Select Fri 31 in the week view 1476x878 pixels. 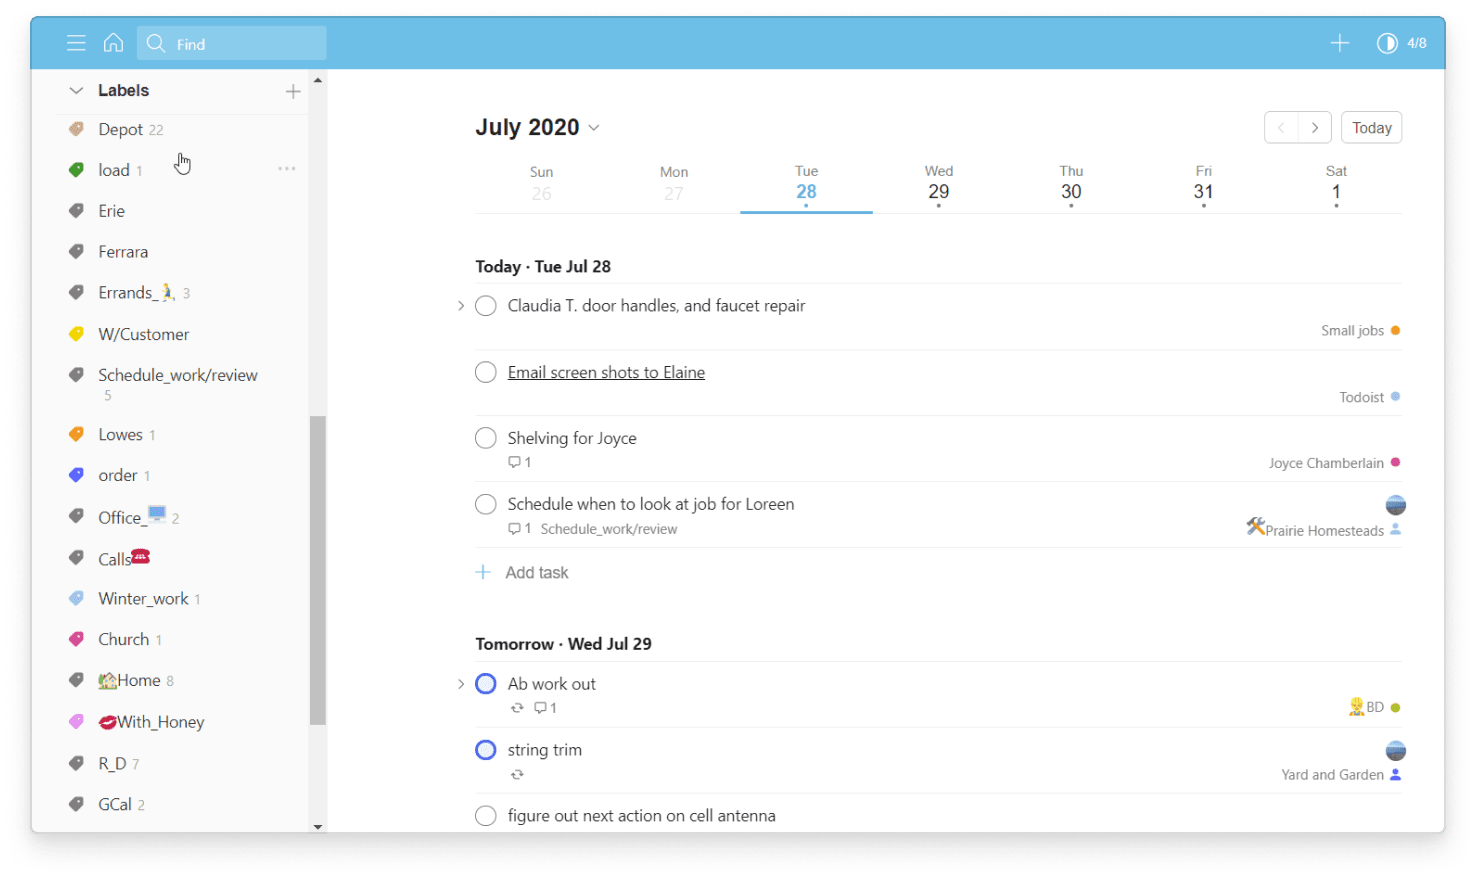click(x=1203, y=183)
